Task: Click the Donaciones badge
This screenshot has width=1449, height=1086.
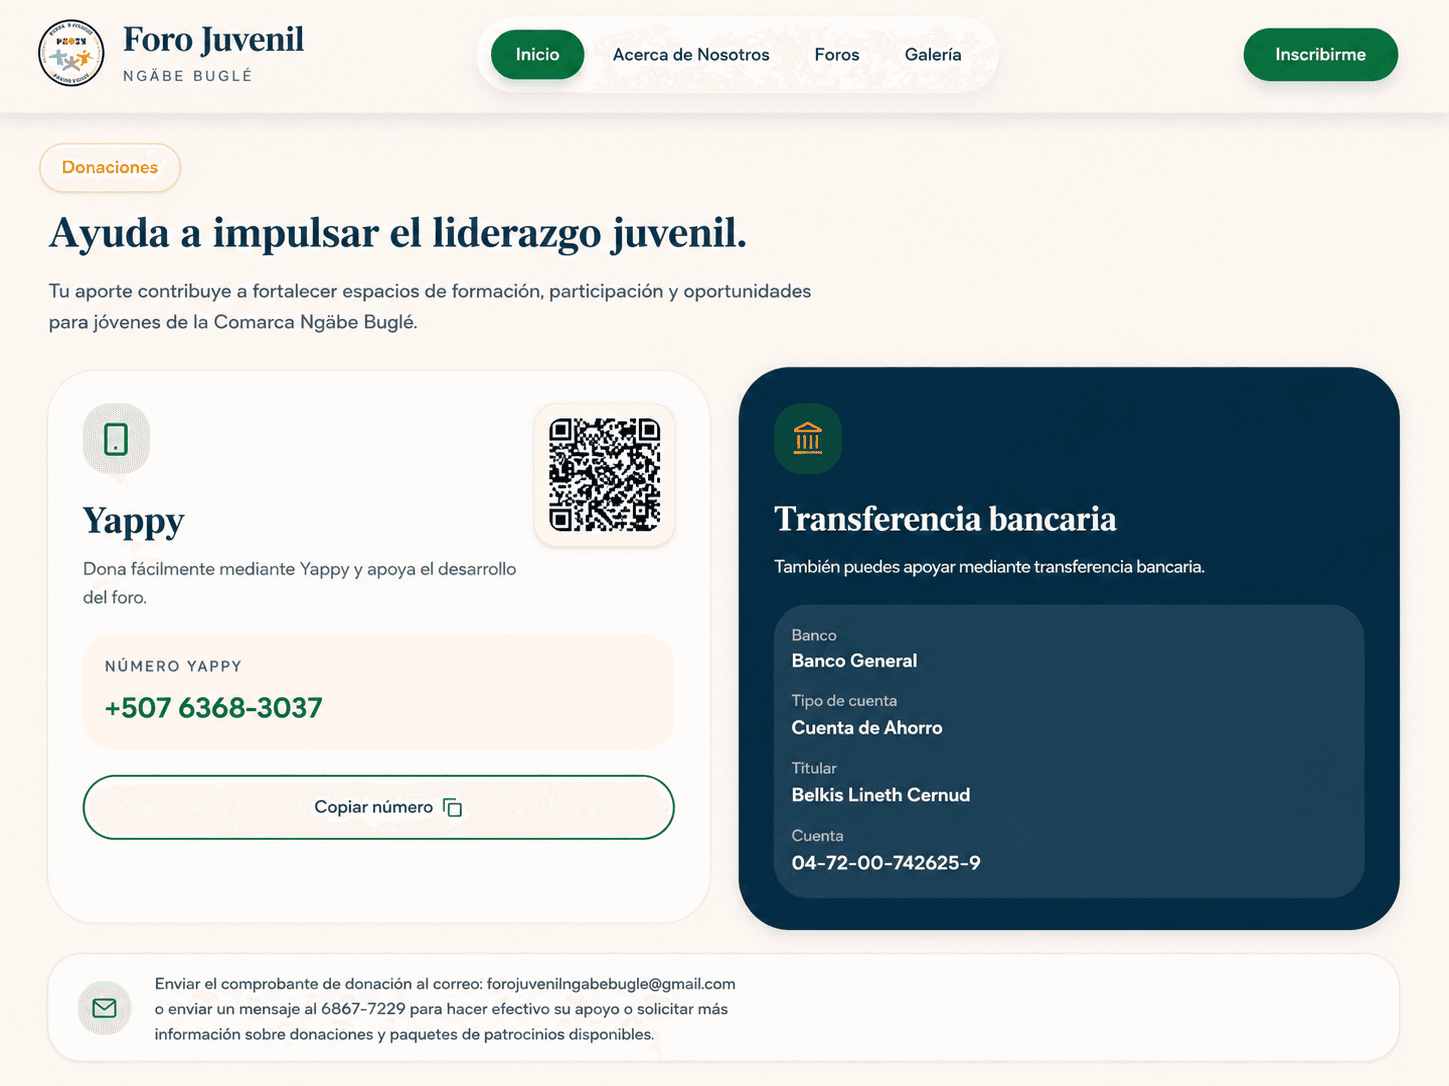Action: coord(110,167)
